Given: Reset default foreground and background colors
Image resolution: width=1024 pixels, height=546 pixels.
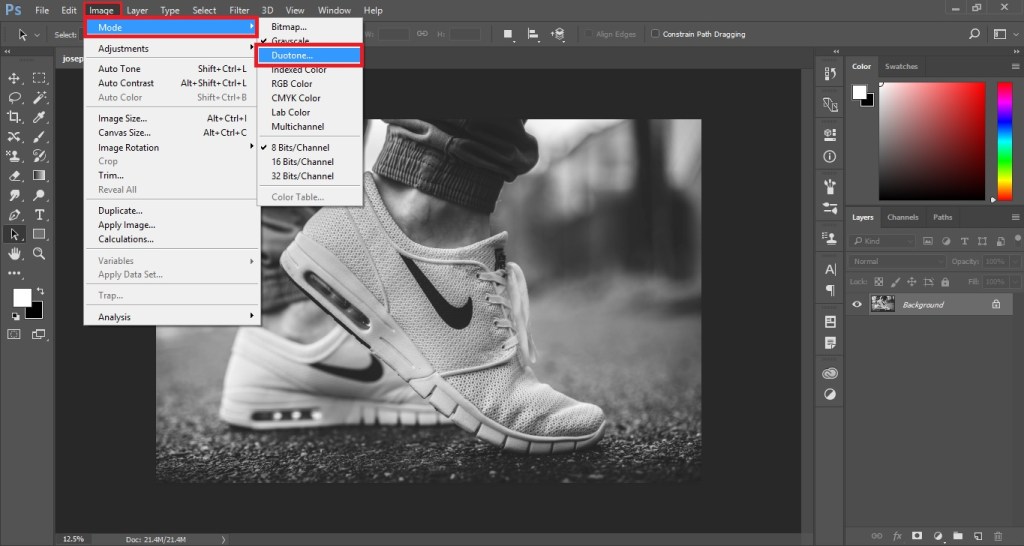Looking at the screenshot, I should (x=16, y=316).
